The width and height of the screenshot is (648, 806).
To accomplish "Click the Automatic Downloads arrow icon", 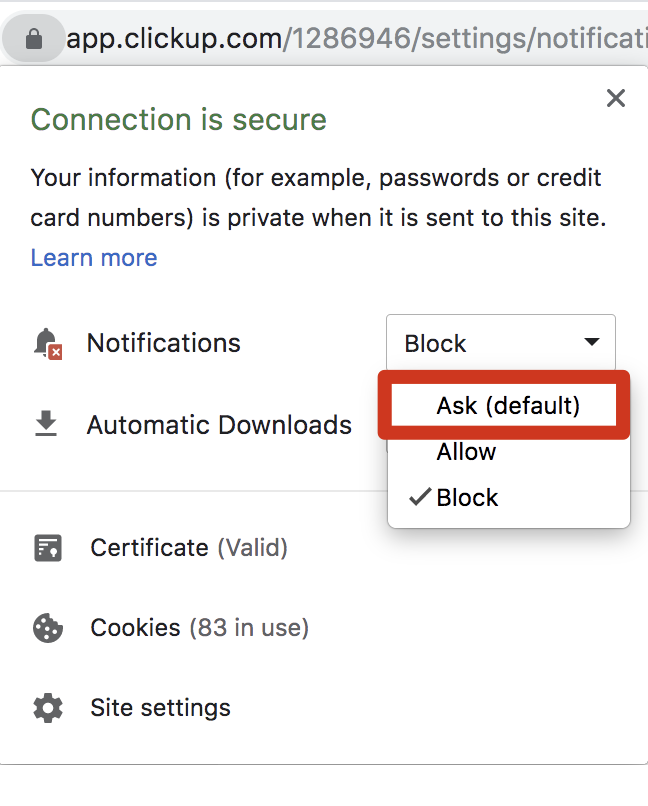I will click(x=46, y=424).
